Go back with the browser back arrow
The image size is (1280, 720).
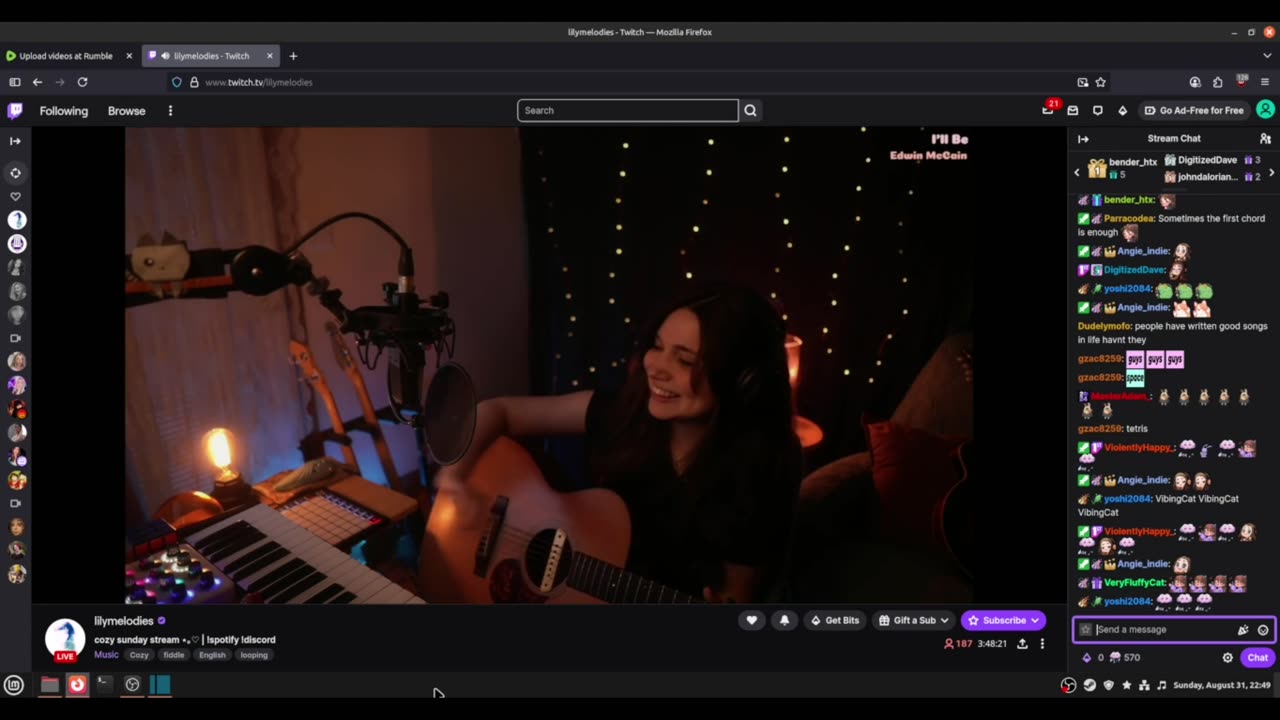click(x=37, y=82)
